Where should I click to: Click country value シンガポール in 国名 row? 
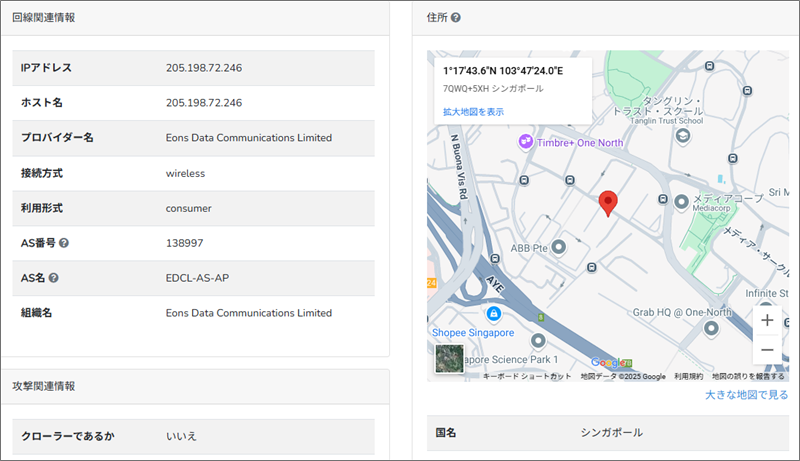611,432
